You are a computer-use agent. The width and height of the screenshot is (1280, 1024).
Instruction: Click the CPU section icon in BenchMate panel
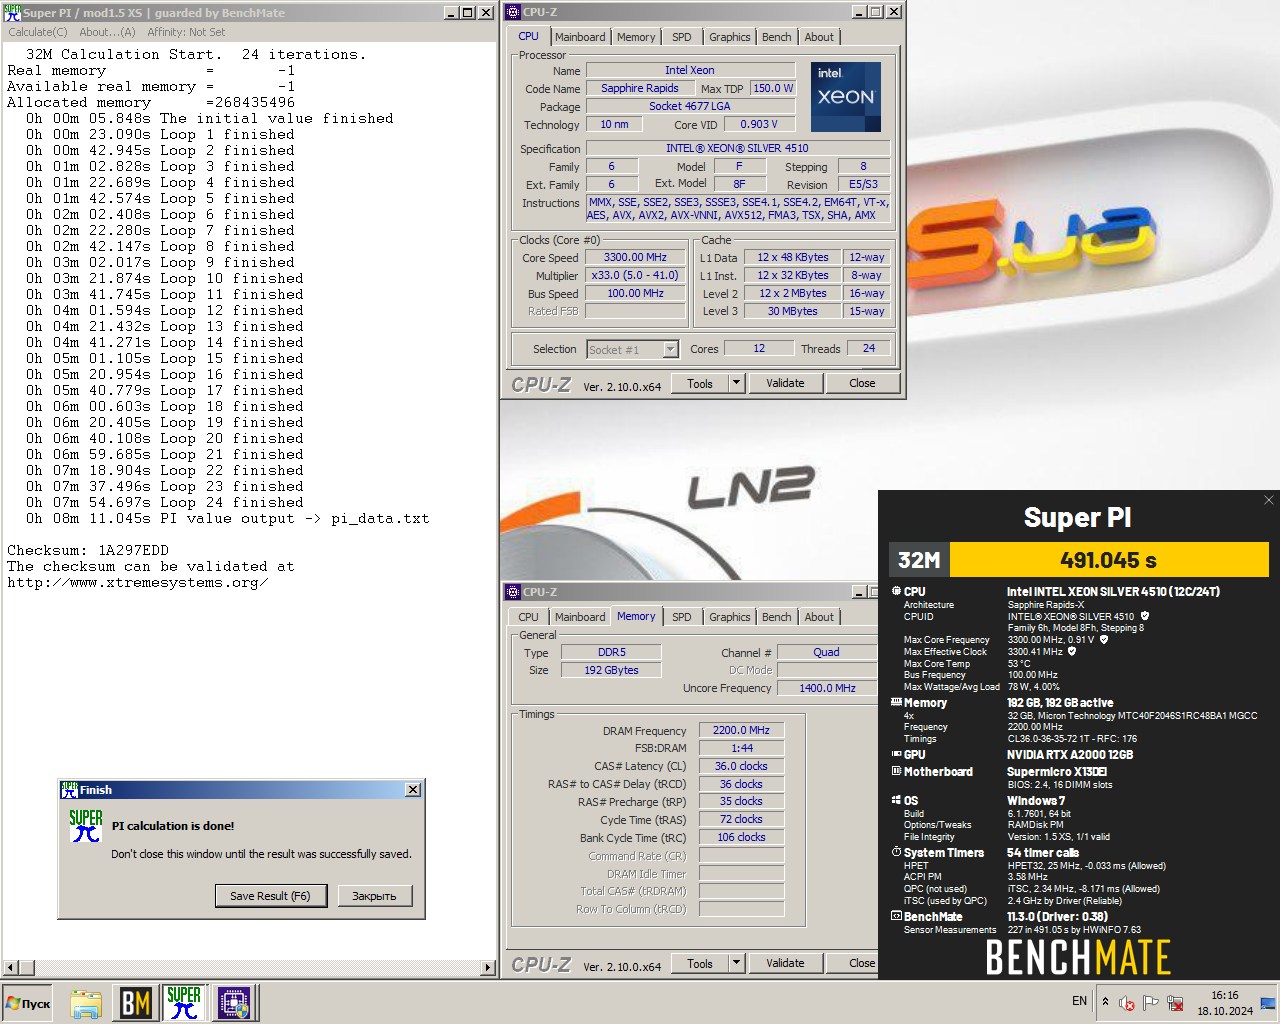896,591
